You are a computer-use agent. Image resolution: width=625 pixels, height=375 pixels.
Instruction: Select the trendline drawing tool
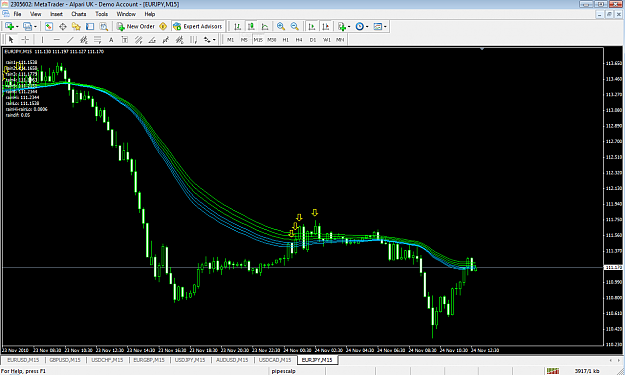pos(70,39)
